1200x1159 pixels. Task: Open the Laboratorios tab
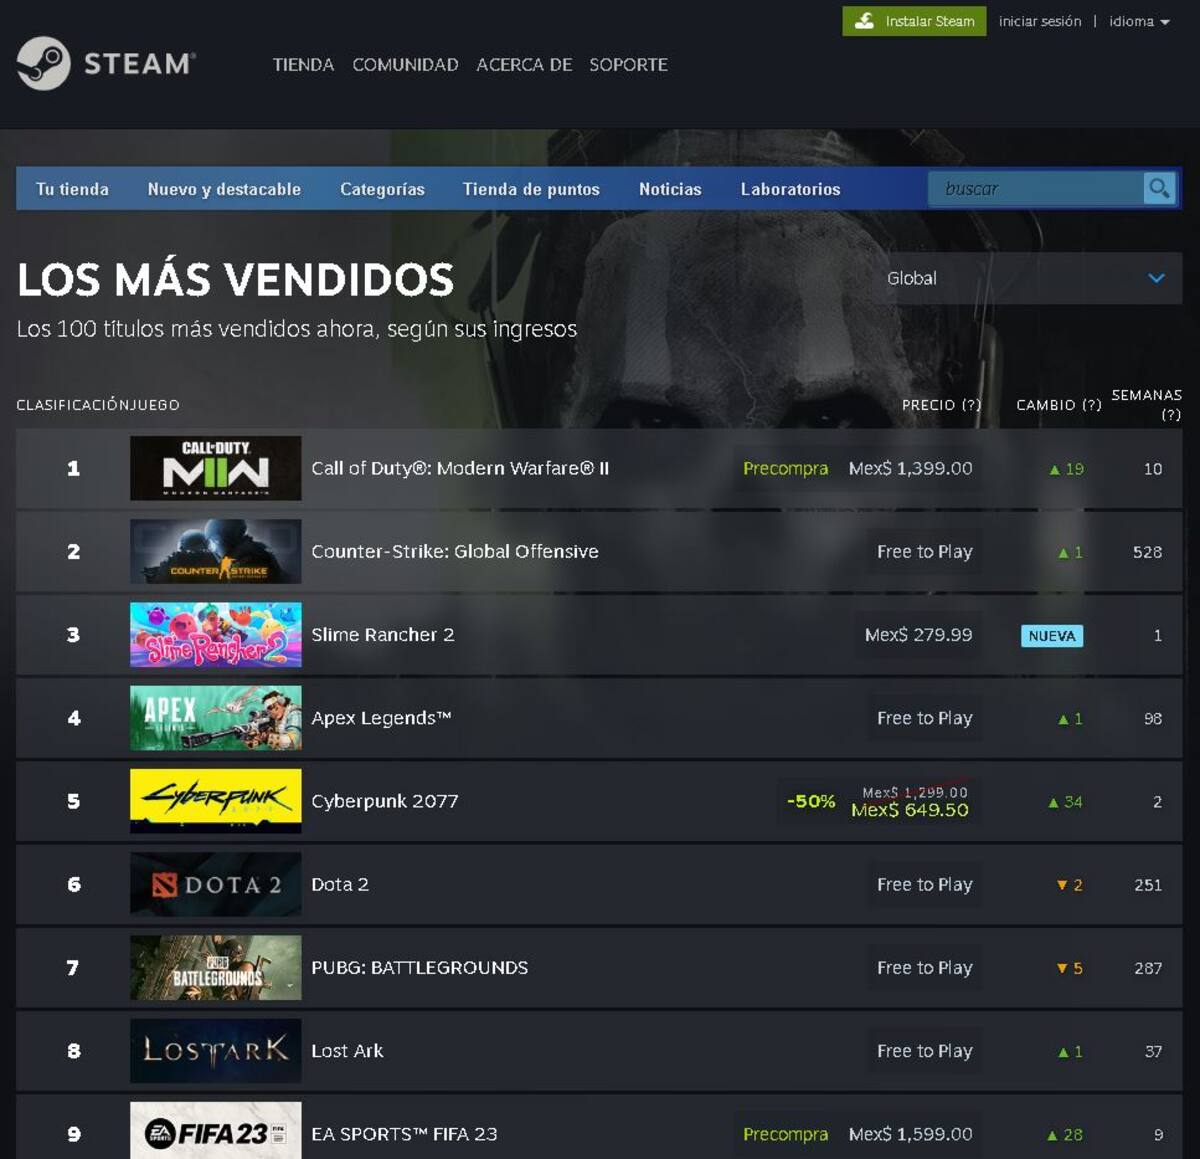(x=790, y=189)
